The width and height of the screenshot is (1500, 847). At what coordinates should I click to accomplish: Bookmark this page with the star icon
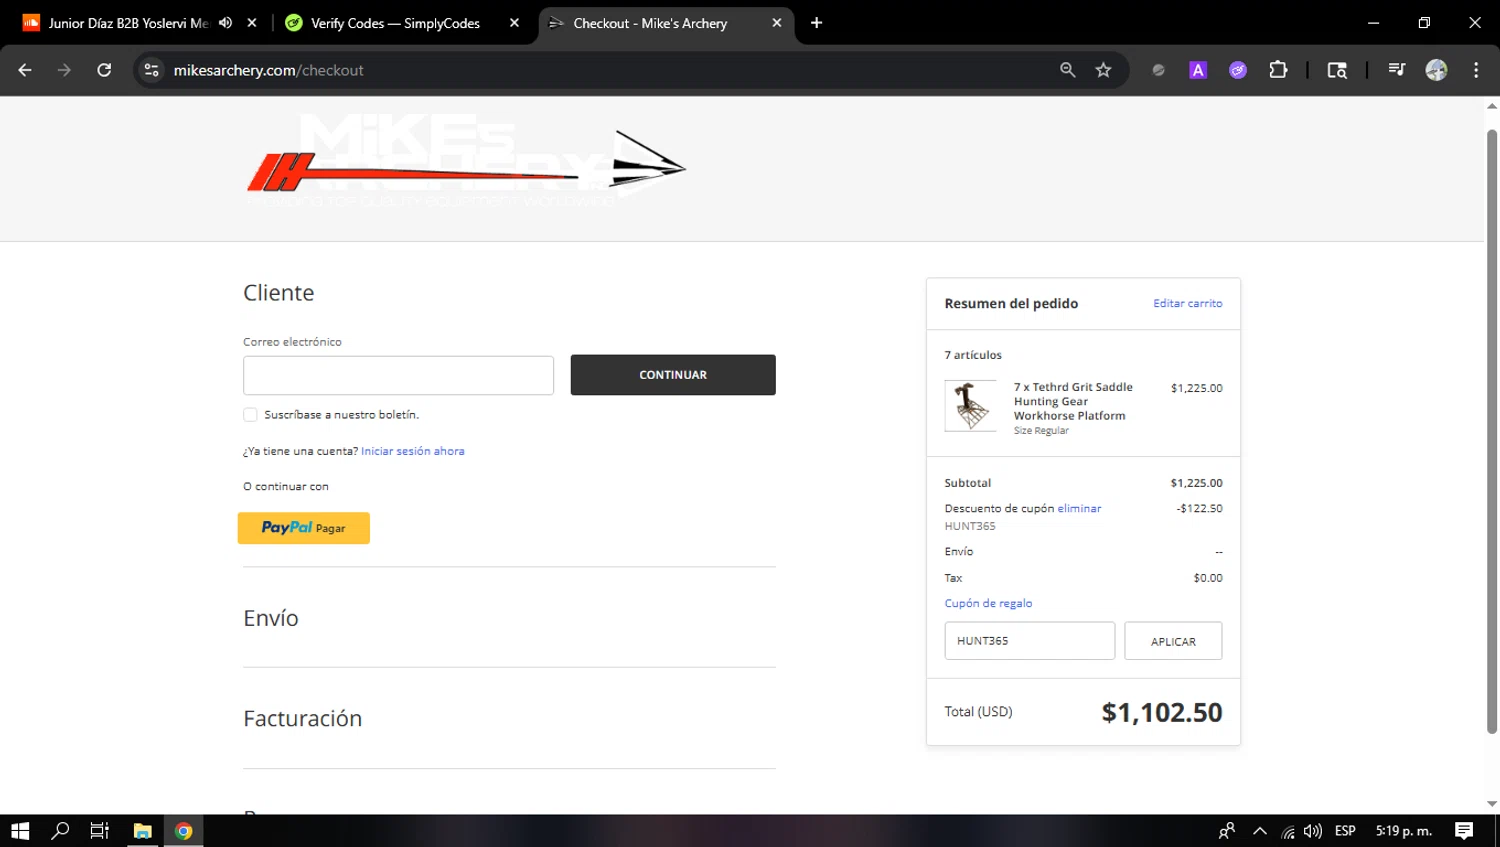1103,70
